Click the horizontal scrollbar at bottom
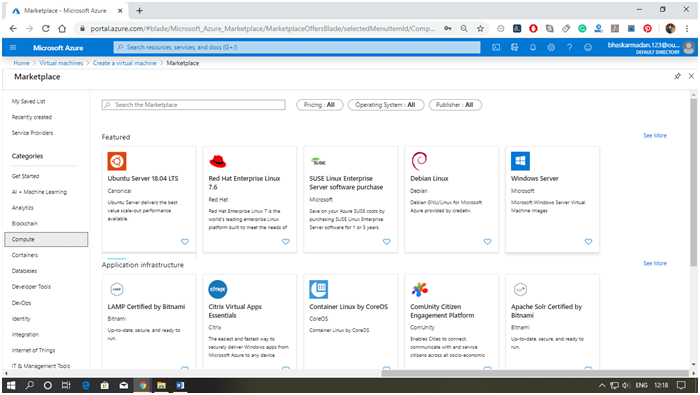The height and width of the screenshot is (395, 700). tap(535, 373)
